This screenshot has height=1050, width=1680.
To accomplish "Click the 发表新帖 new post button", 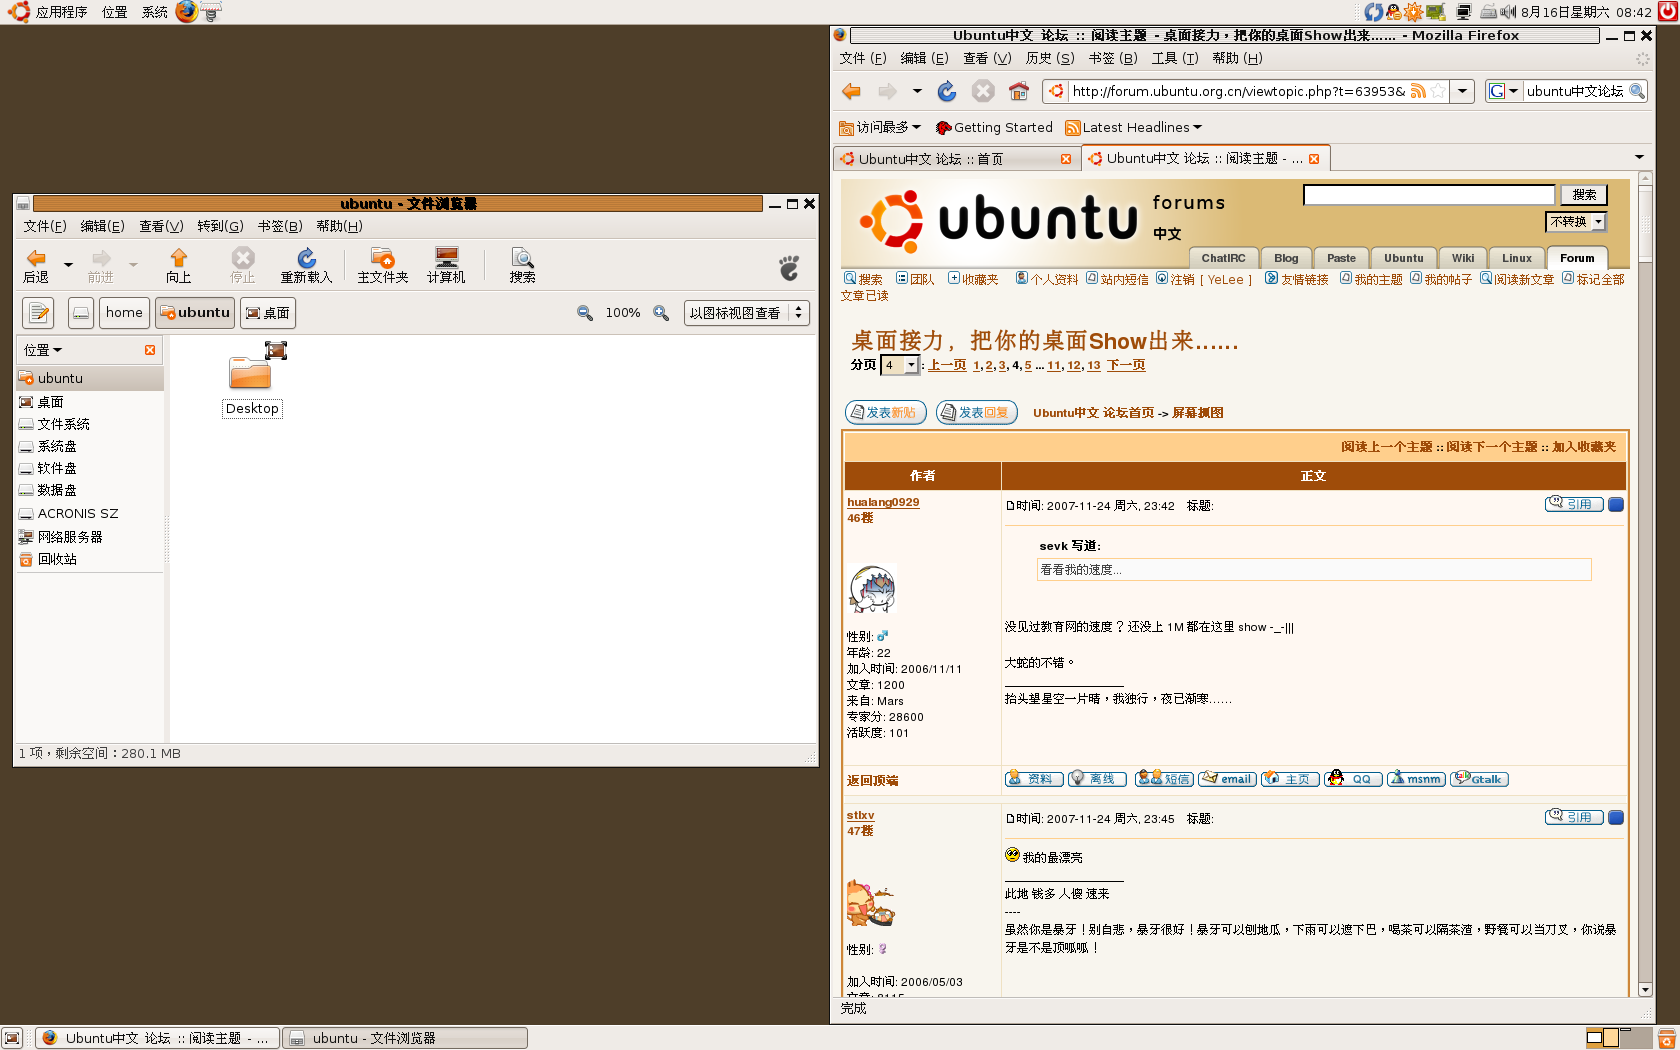I will [x=886, y=412].
